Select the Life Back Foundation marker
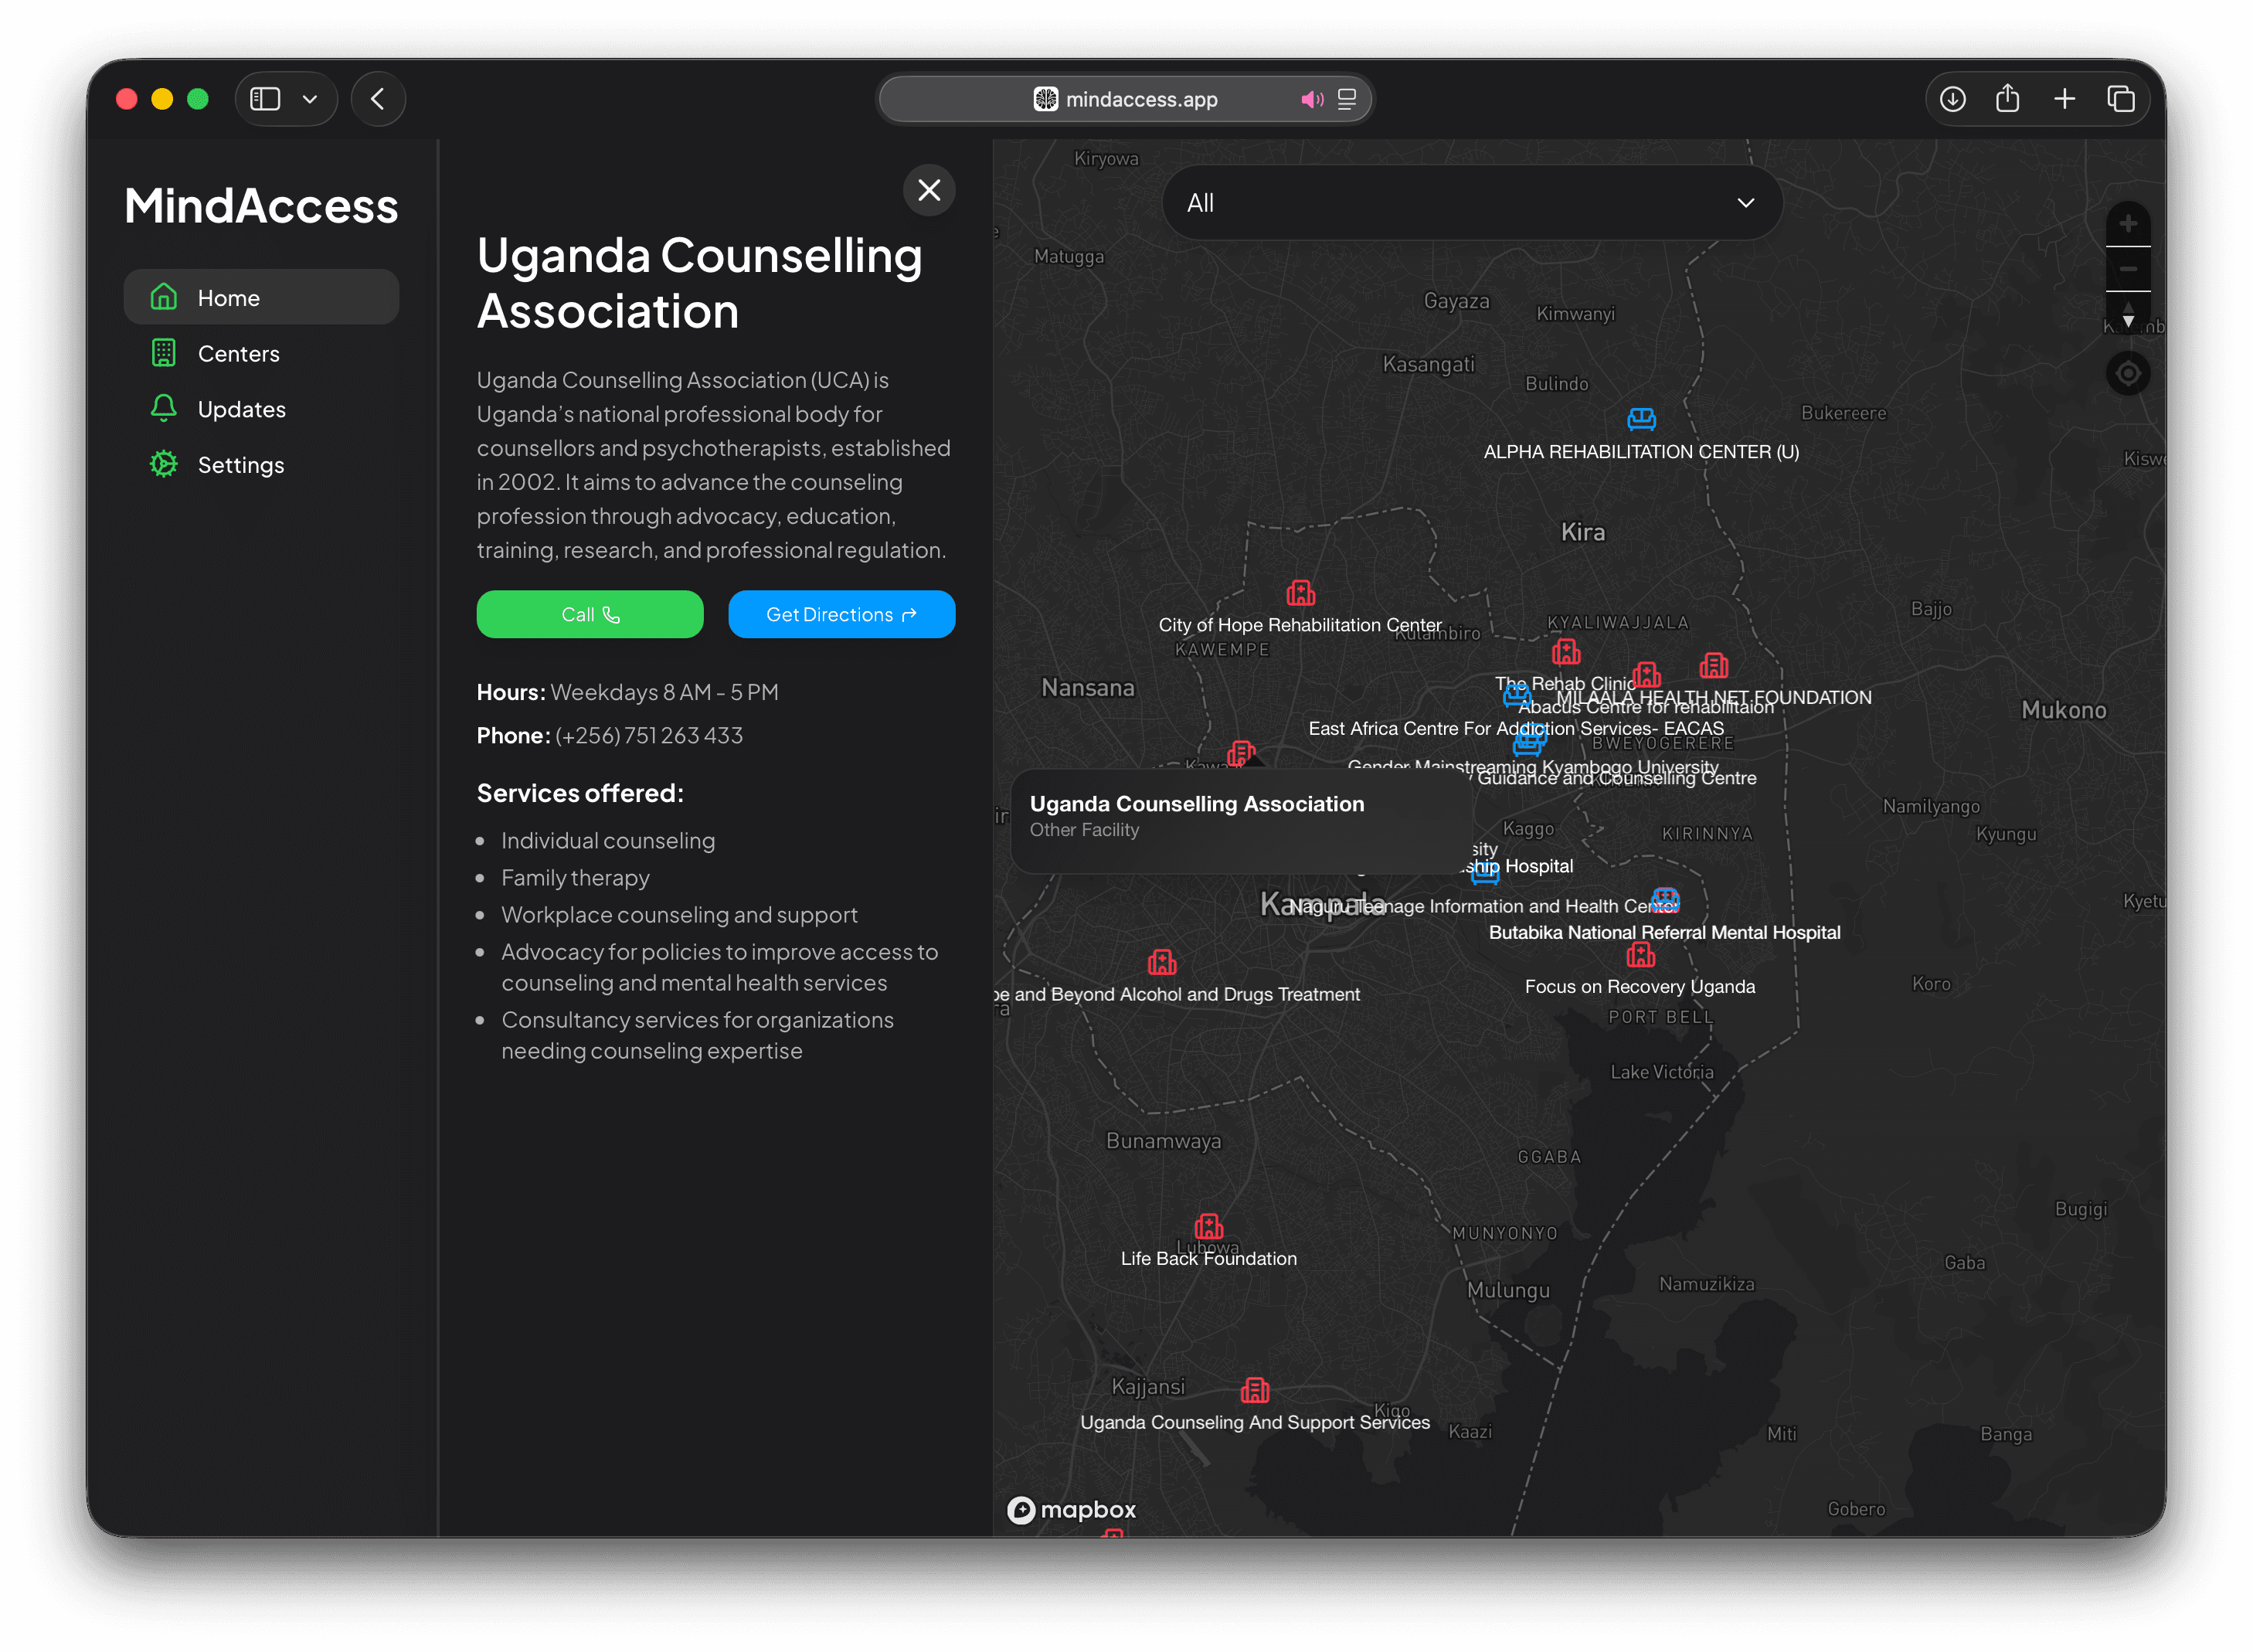 coord(1208,1227)
